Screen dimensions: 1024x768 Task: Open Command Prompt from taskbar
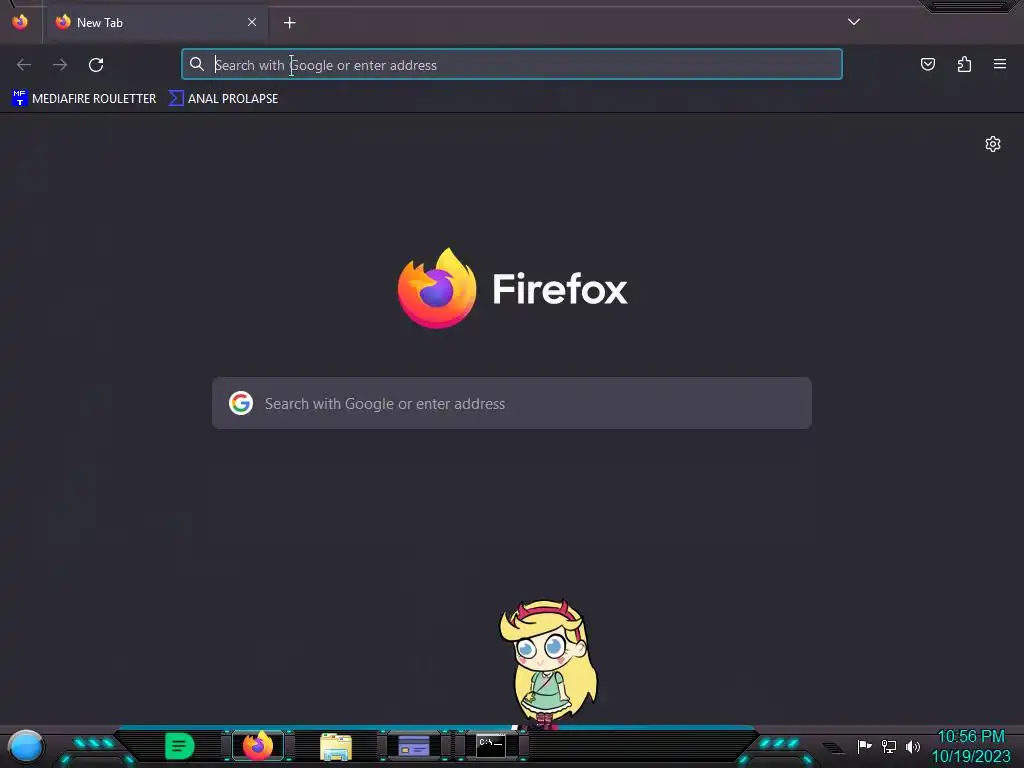(x=490, y=745)
